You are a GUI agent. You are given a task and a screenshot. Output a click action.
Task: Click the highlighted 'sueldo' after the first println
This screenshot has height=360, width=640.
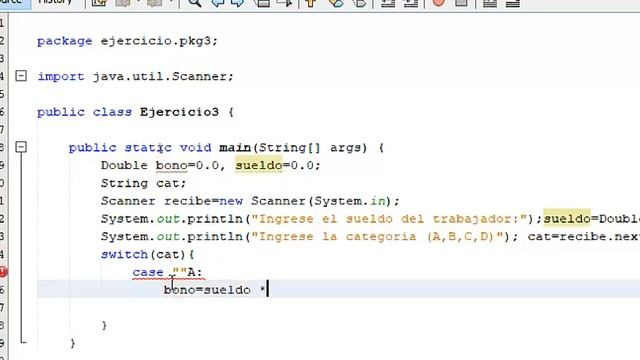pos(567,219)
